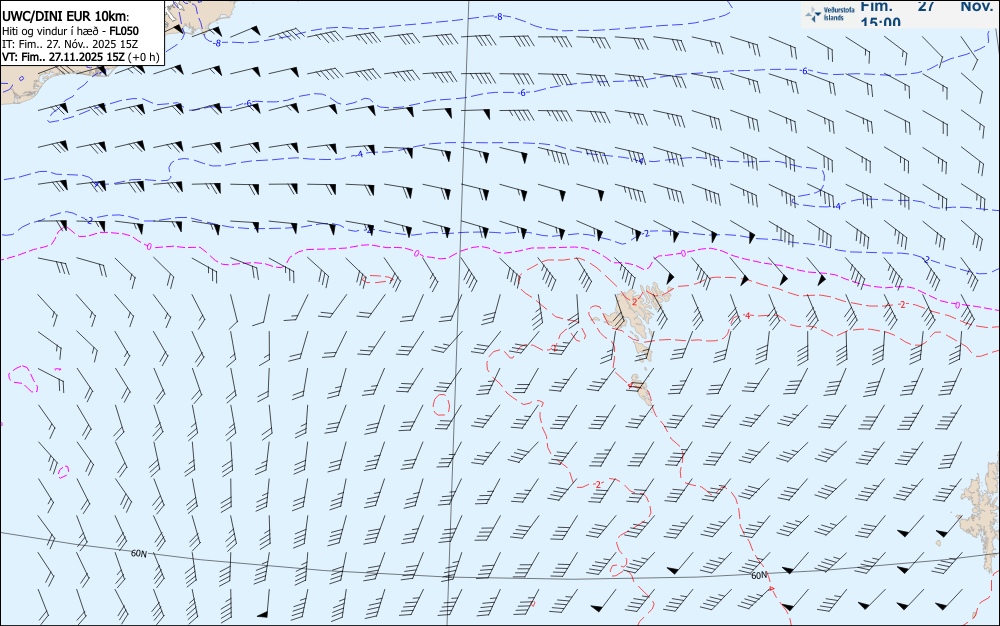Viewport: 1000px width, 626px height.
Task: Click the Veðurstofa Íslands logo
Action: click(829, 14)
